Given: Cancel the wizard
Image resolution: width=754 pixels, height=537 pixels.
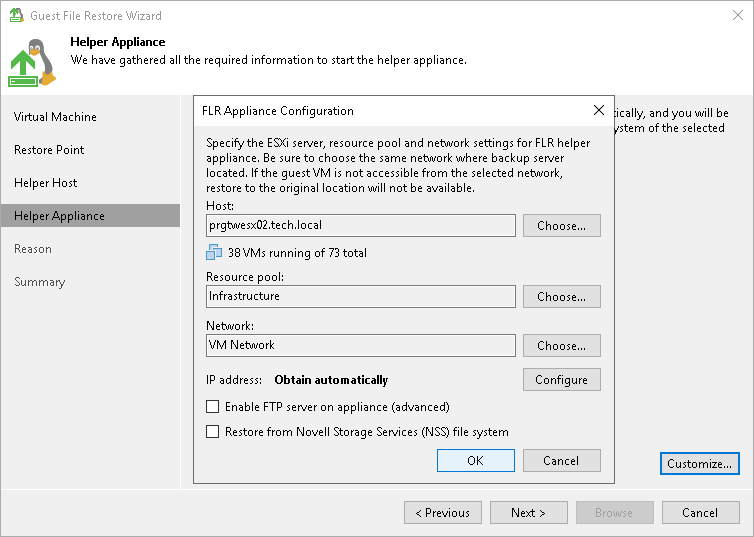Looking at the screenshot, I should coord(701,513).
